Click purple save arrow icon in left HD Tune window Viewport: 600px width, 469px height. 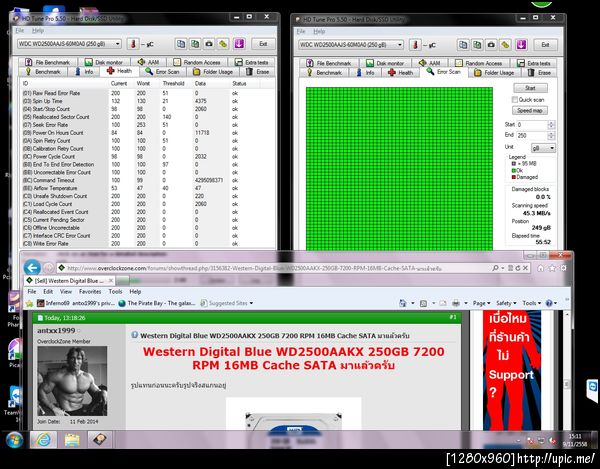[239, 44]
